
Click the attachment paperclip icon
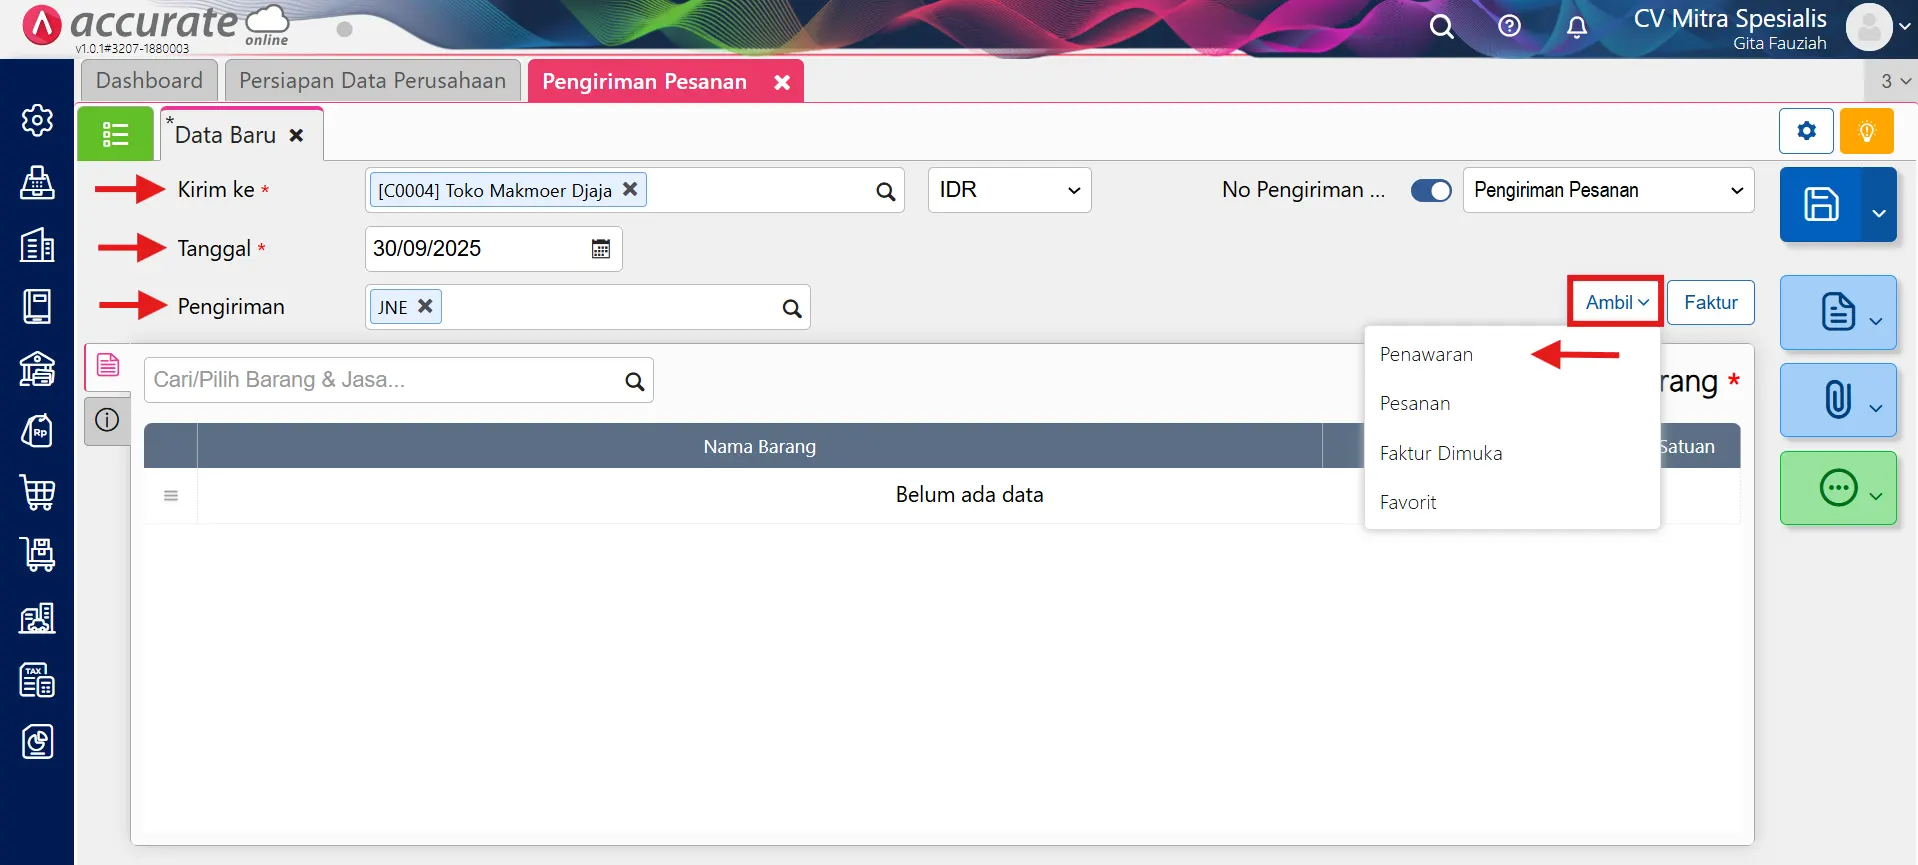(x=1837, y=399)
